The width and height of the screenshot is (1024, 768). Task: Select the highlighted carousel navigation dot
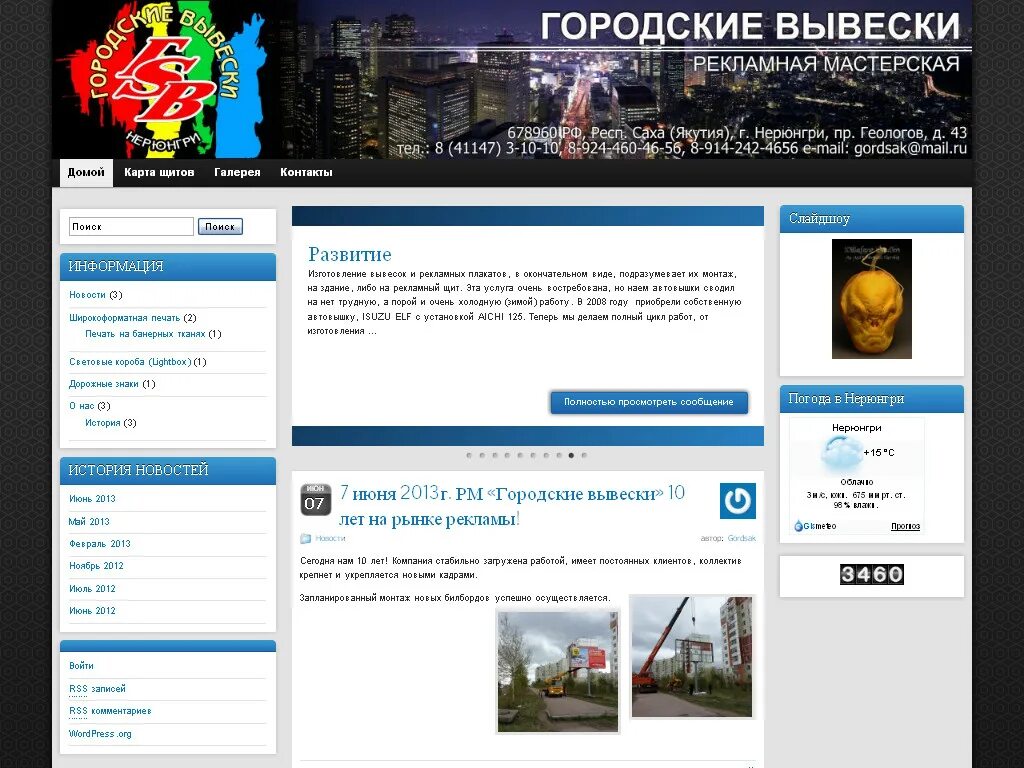(x=570, y=455)
